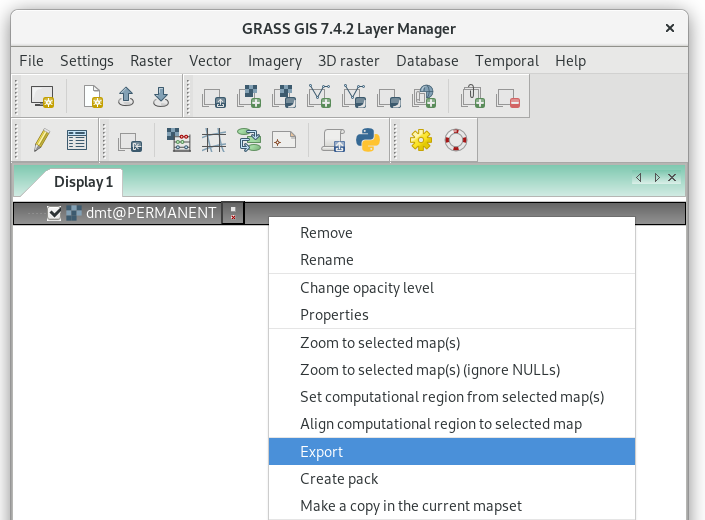The width and height of the screenshot is (705, 520).
Task: Select Make a copy in current mapset
Action: pos(452,506)
